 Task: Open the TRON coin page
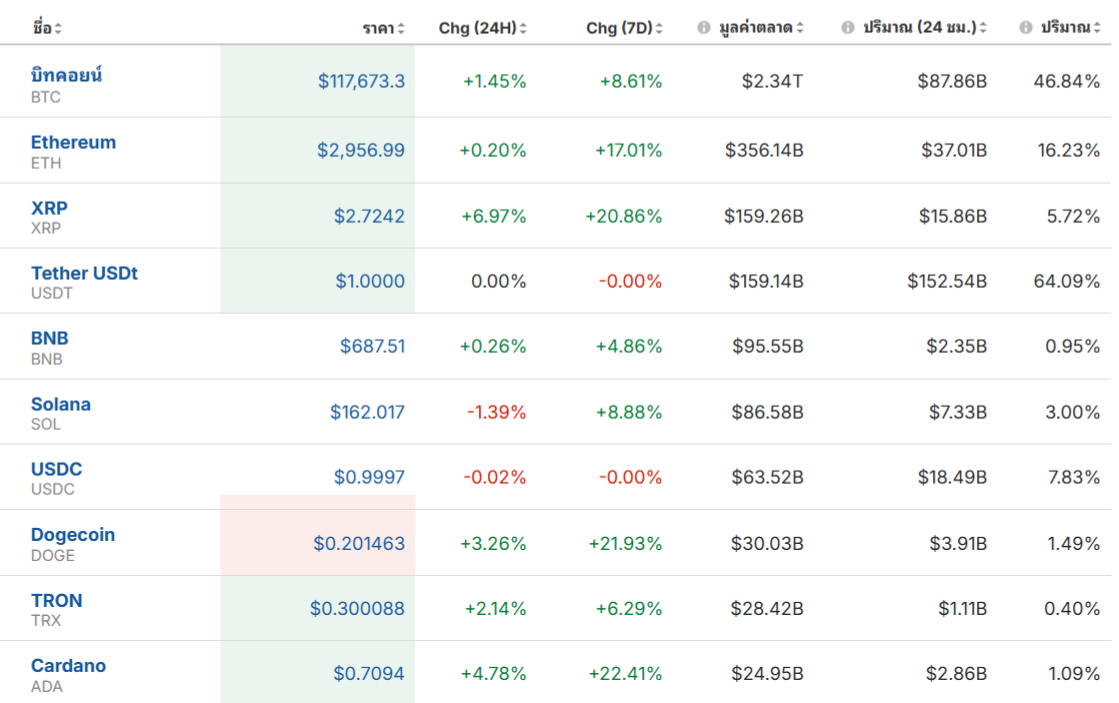point(57,600)
